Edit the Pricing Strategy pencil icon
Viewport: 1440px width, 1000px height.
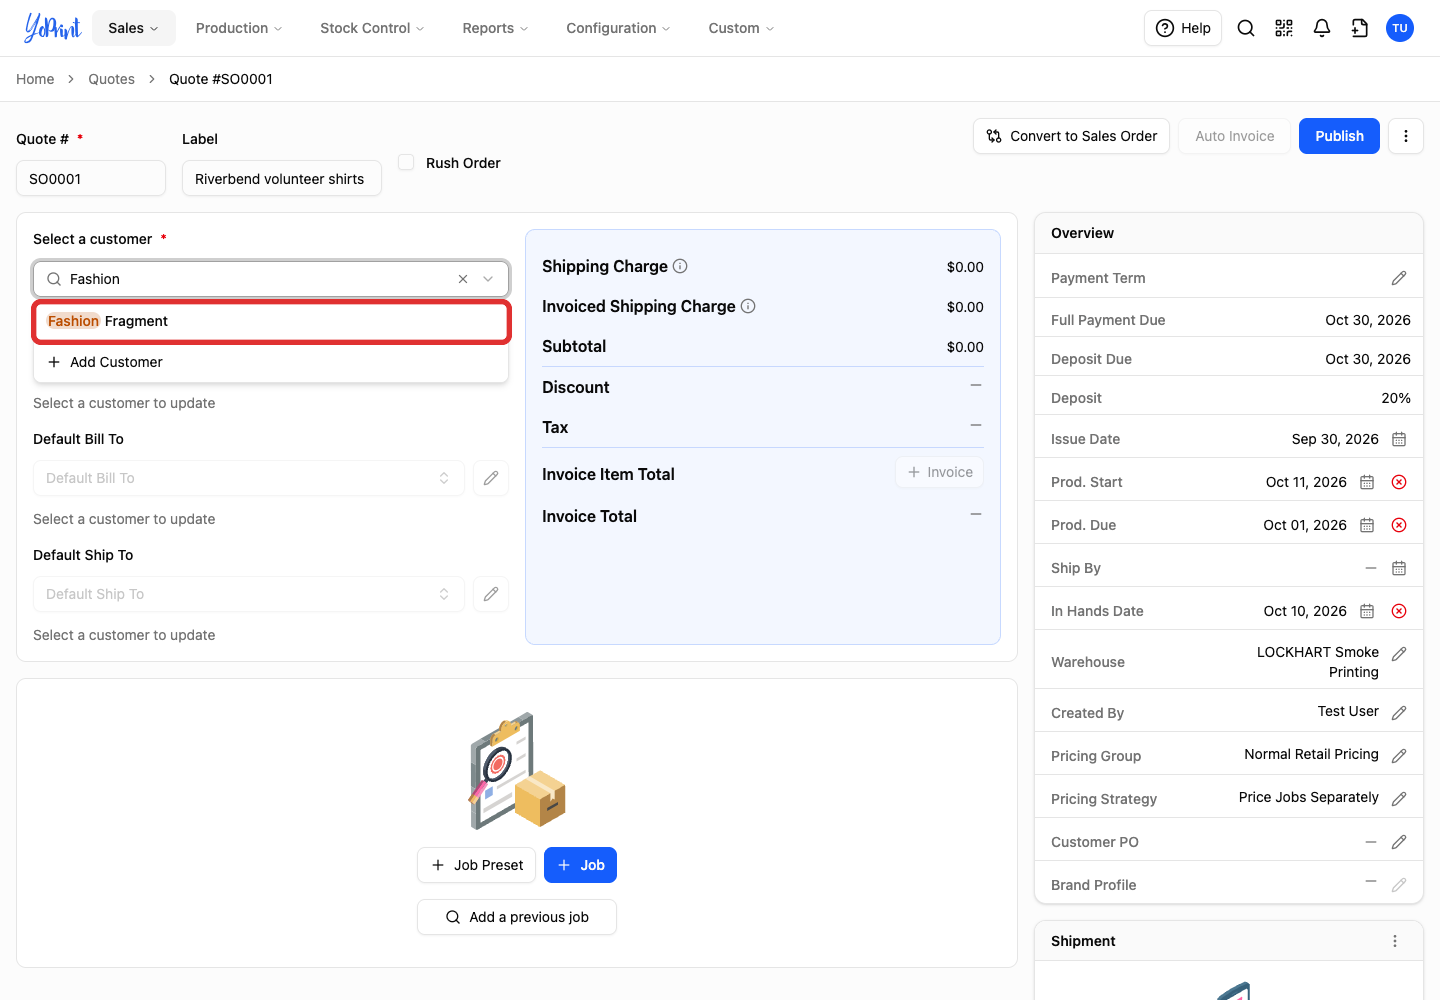tap(1399, 799)
